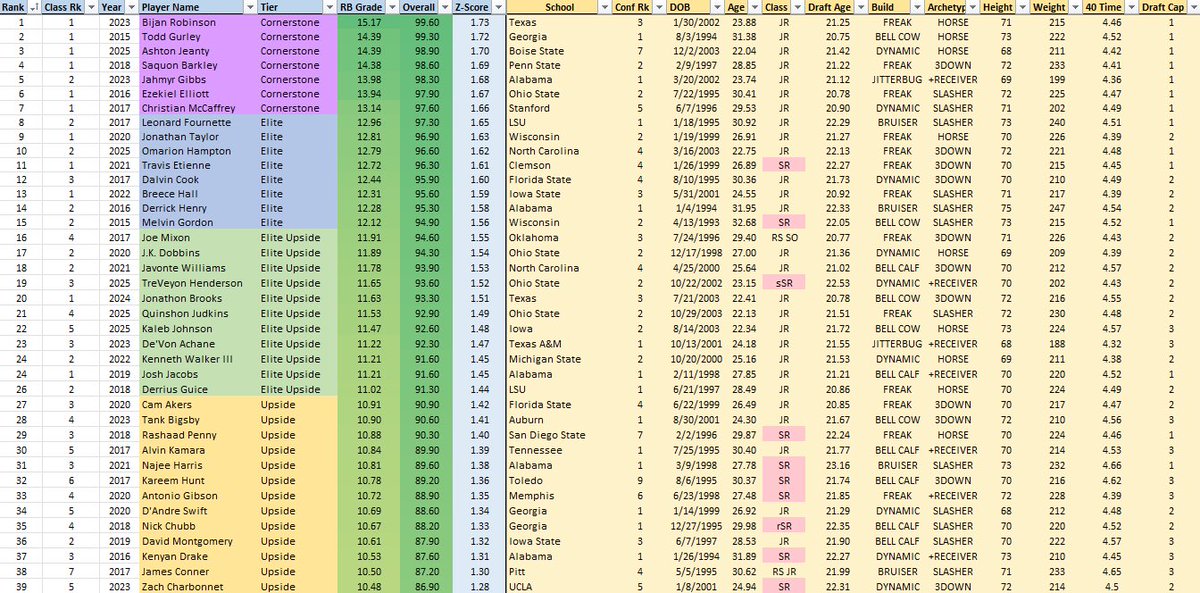
Task: Select the JITTERBUG build cell in Jahmyr Gibbs row
Action: (x=897, y=80)
